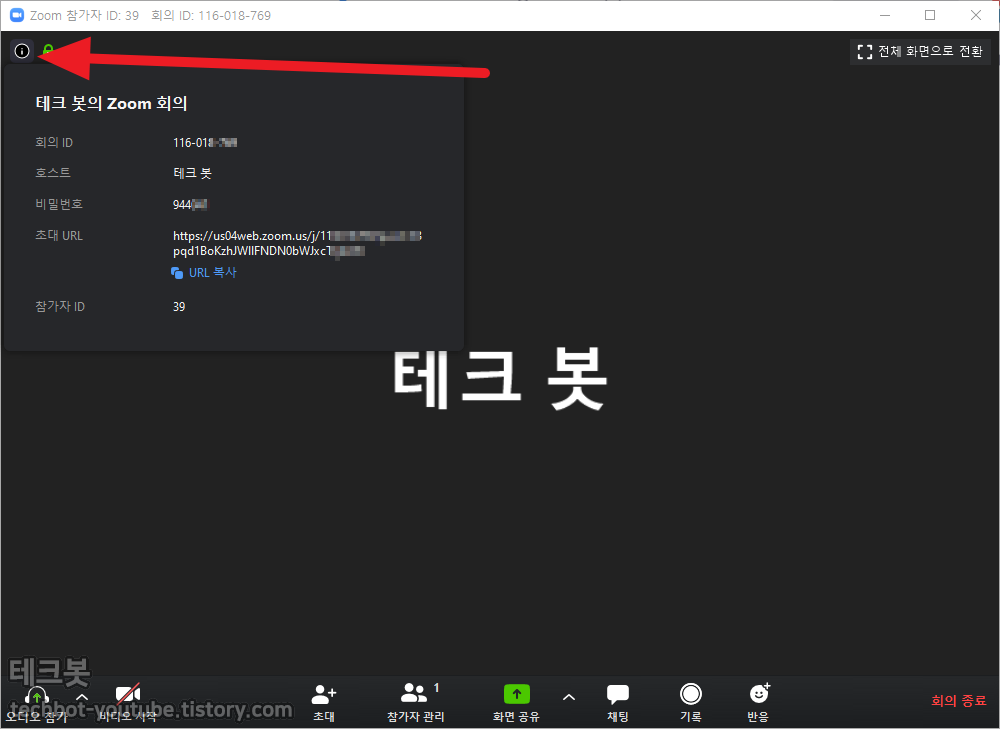Open reactions menu

pos(758,703)
